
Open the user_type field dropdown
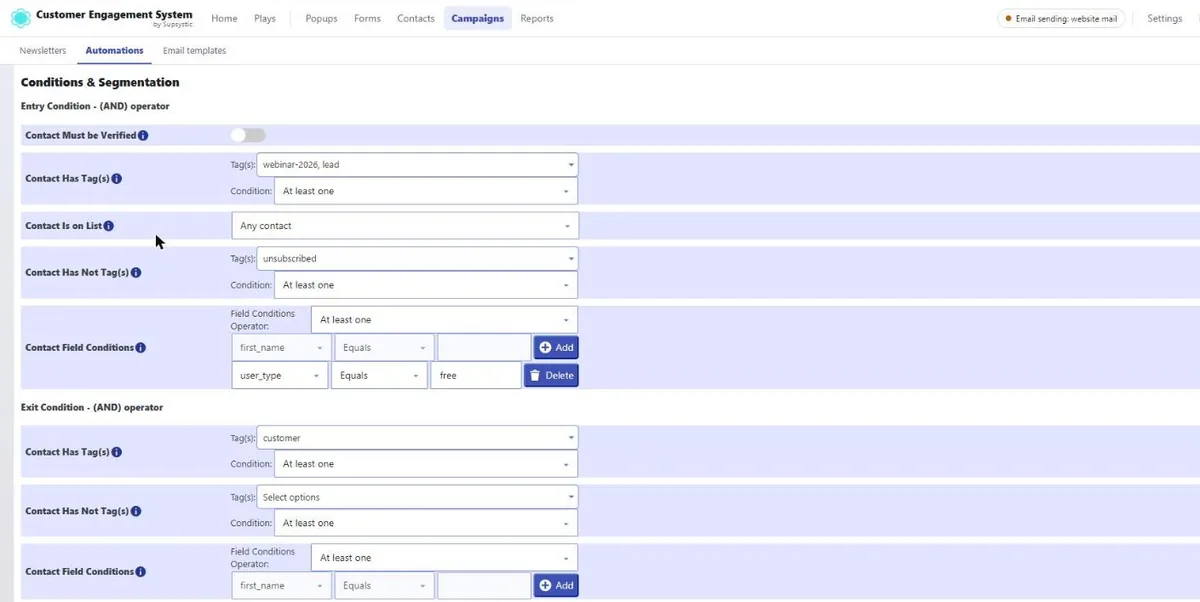click(279, 376)
